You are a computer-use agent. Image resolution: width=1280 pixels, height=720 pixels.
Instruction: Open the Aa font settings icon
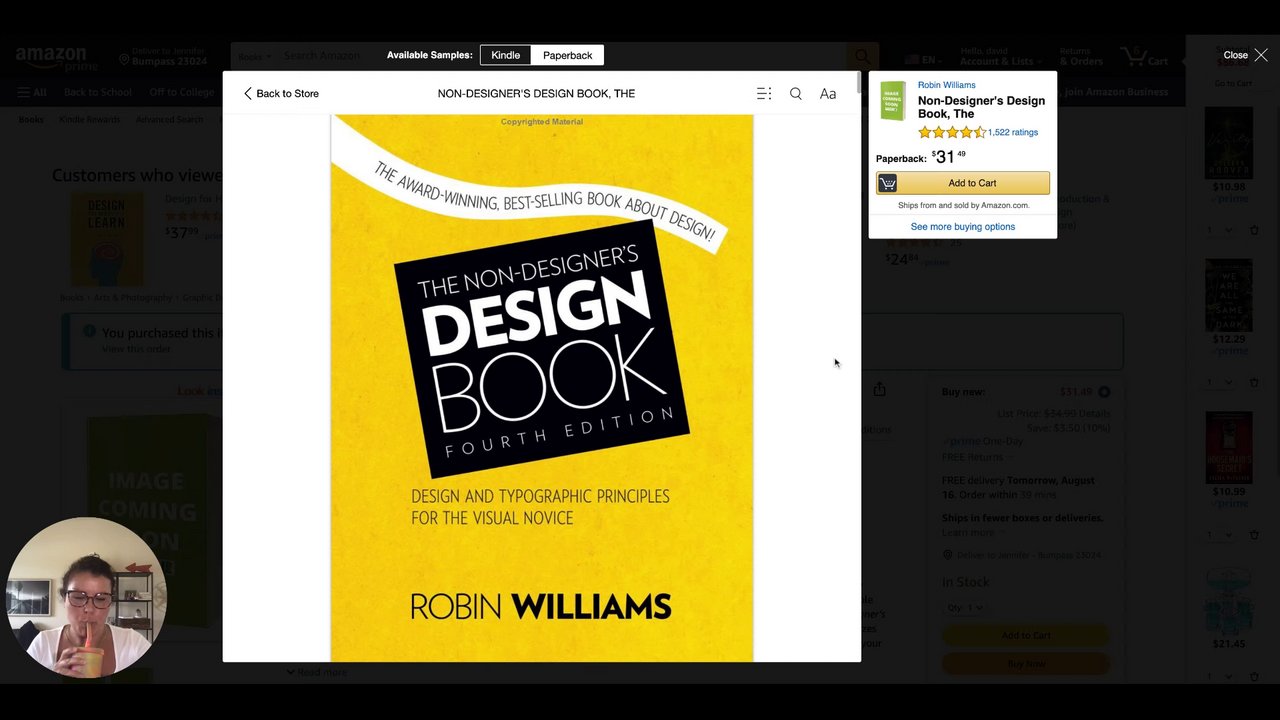[x=828, y=93]
